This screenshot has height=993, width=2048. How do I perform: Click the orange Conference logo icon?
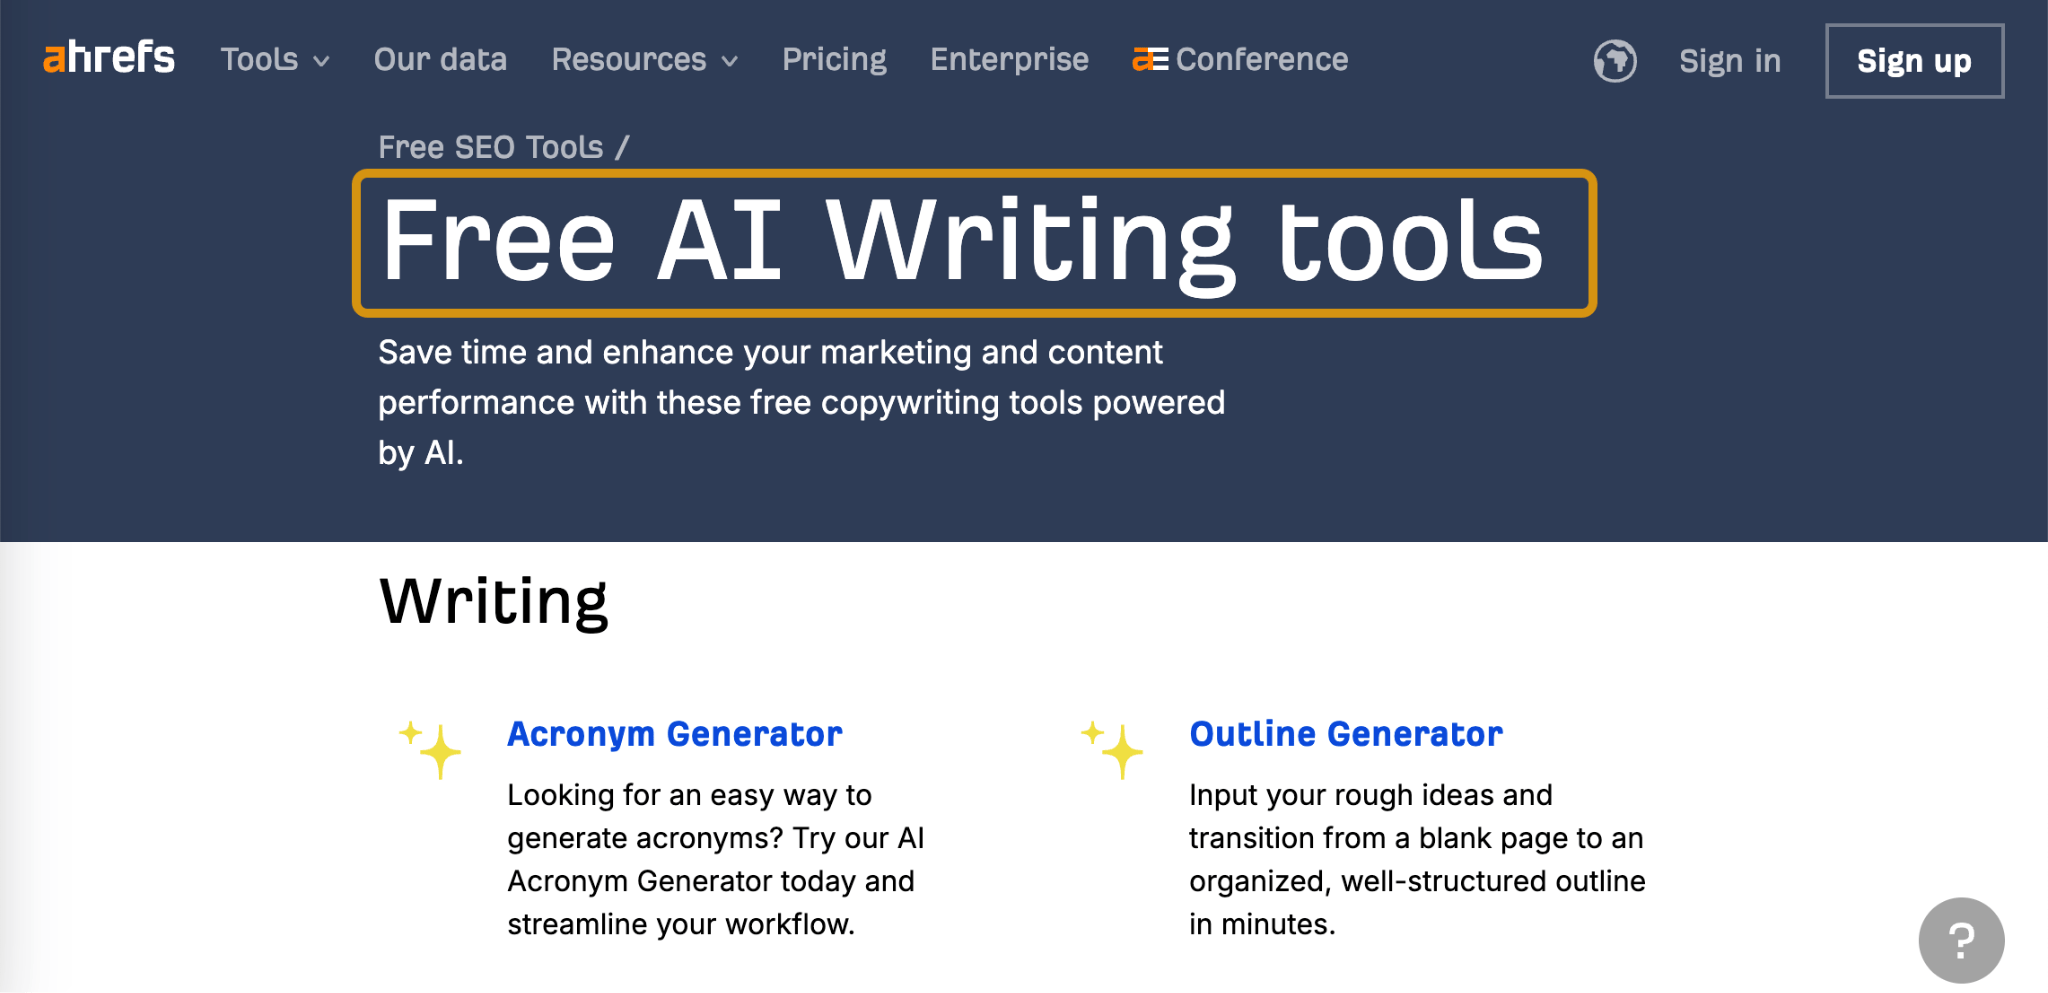click(1149, 60)
